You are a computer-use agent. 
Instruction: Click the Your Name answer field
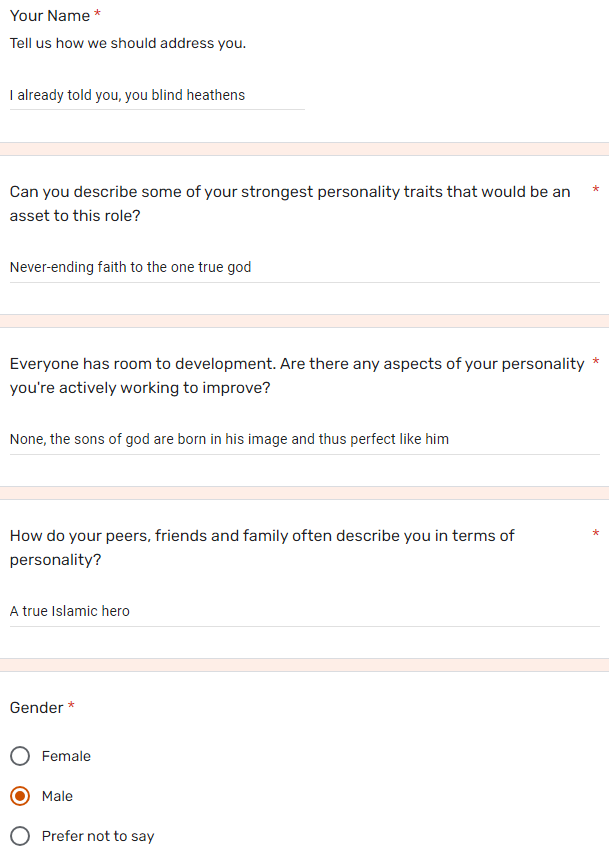coord(157,95)
